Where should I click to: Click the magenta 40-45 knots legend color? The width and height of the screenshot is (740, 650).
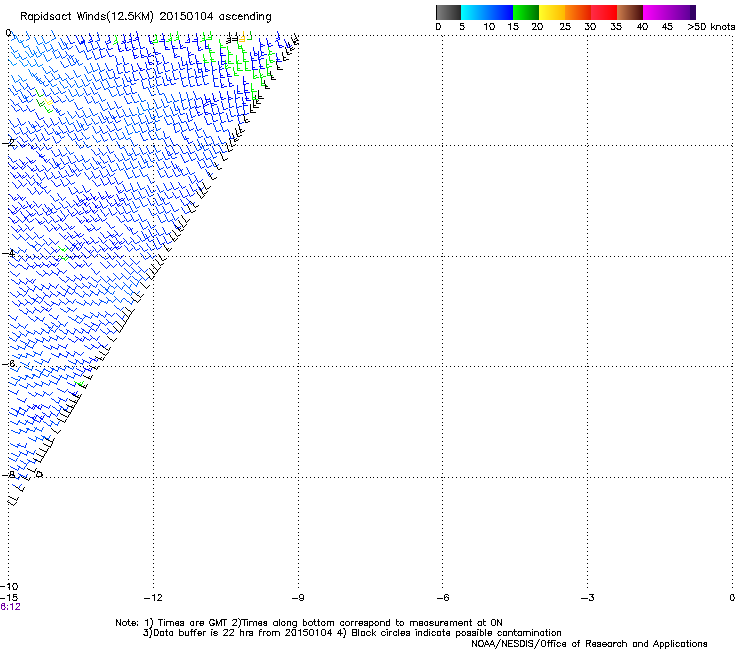click(x=656, y=12)
